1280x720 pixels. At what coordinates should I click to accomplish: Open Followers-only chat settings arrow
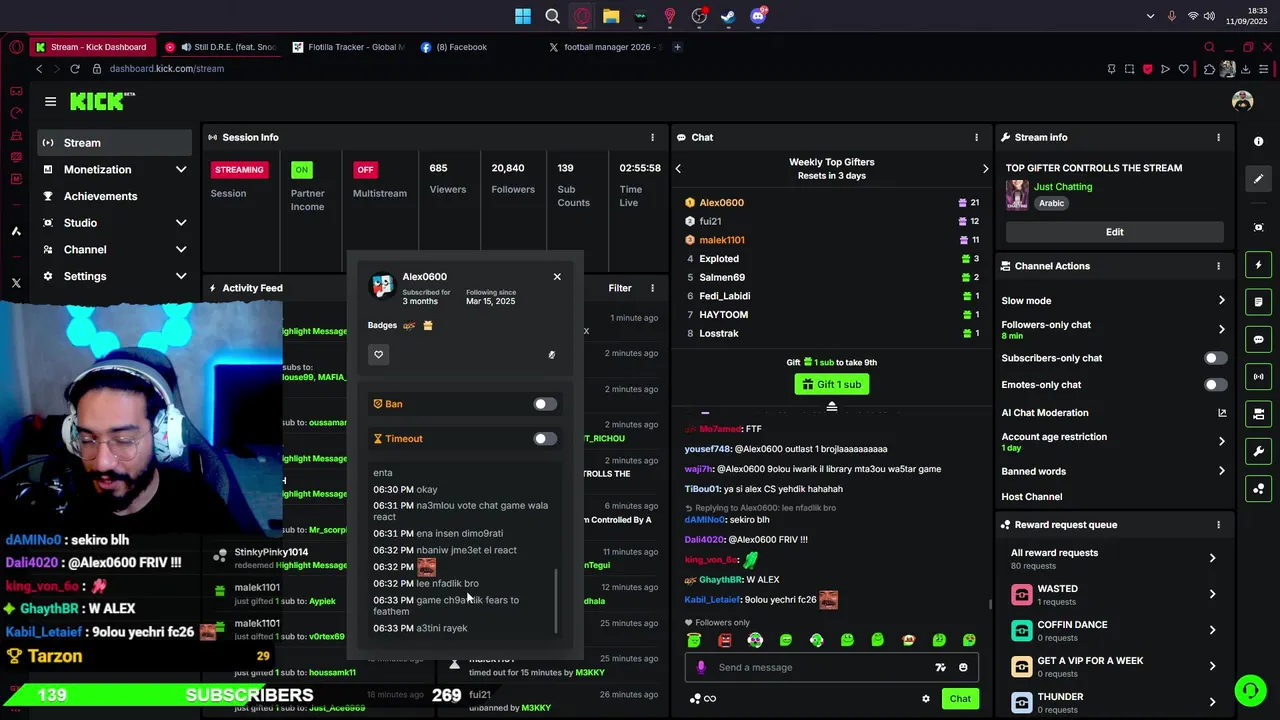1221,329
